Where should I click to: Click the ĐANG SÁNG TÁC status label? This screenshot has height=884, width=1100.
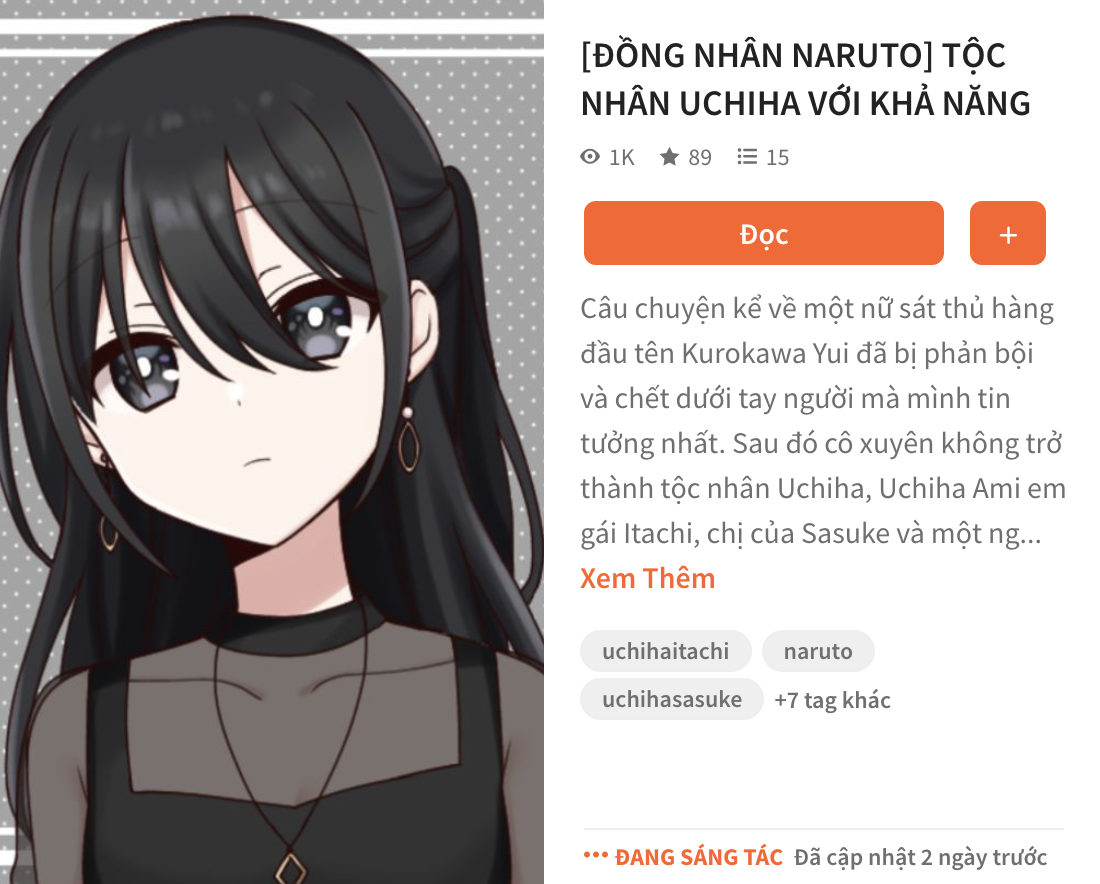click(x=699, y=857)
